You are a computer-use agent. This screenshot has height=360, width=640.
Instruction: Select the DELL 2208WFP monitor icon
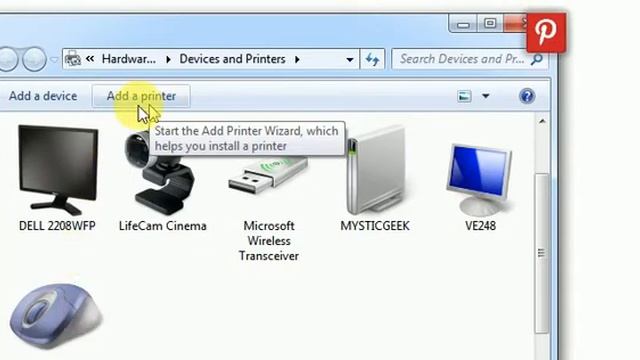click(x=58, y=170)
